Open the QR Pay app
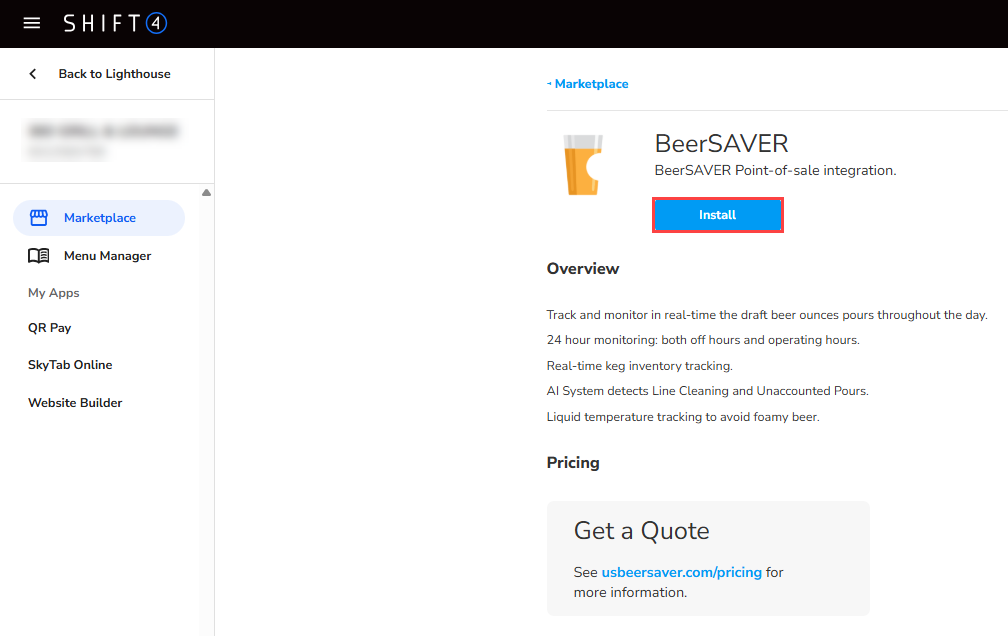Image resolution: width=1008 pixels, height=636 pixels. (50, 328)
